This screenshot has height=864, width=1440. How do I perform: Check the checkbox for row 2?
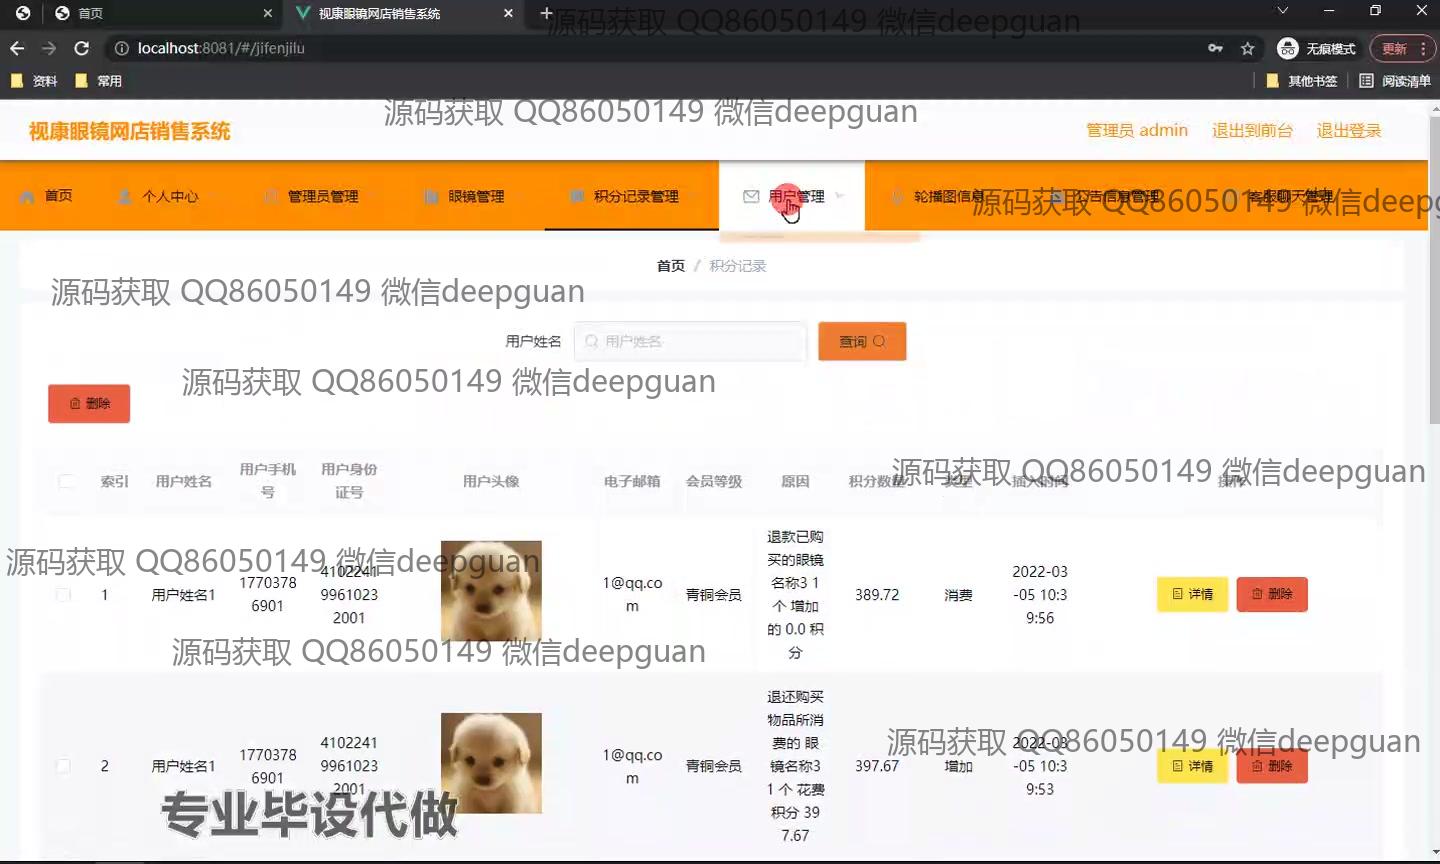[63, 766]
